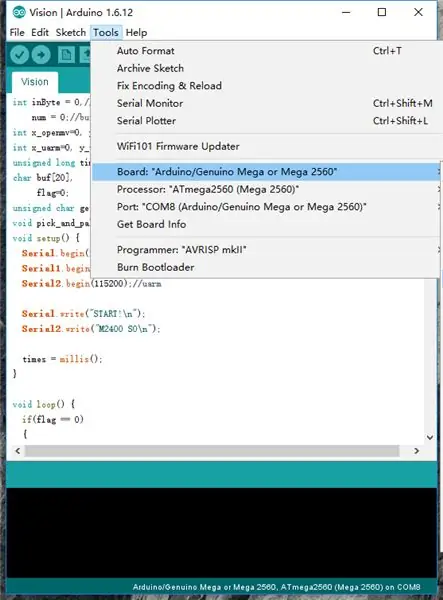Click the Upload arrow button
The image size is (443, 600).
point(41,55)
